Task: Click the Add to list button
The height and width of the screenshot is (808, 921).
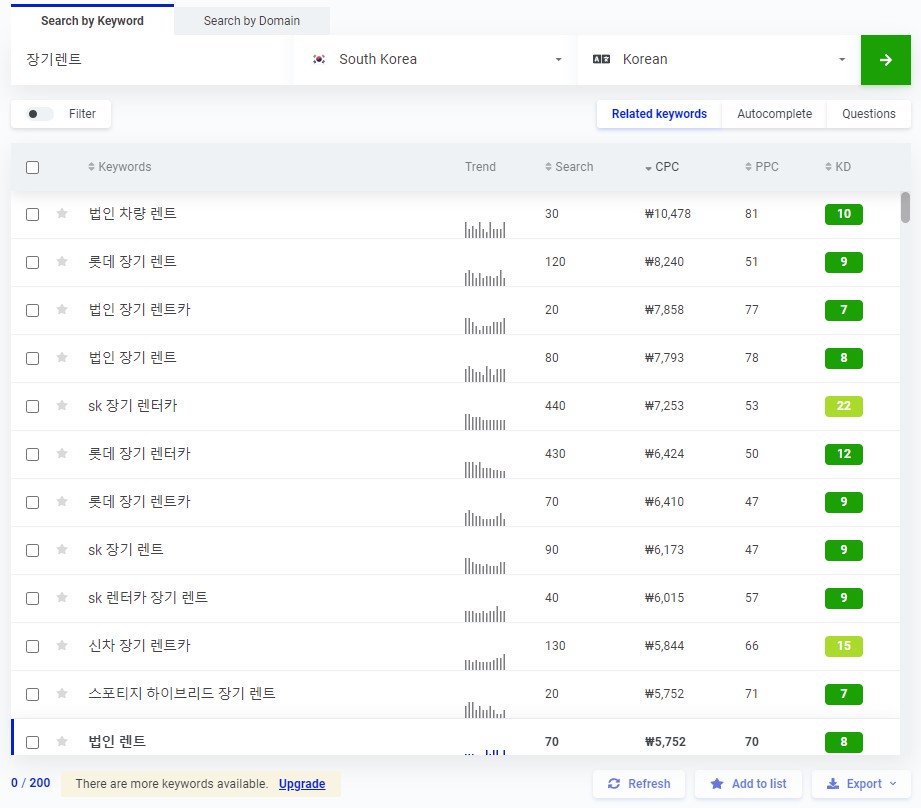Action: 748,784
